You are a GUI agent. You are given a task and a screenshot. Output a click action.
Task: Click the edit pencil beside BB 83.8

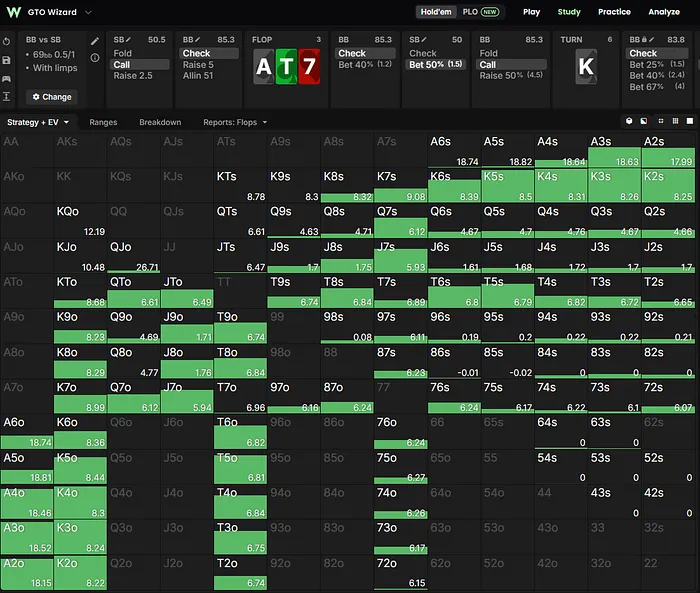(x=651, y=40)
